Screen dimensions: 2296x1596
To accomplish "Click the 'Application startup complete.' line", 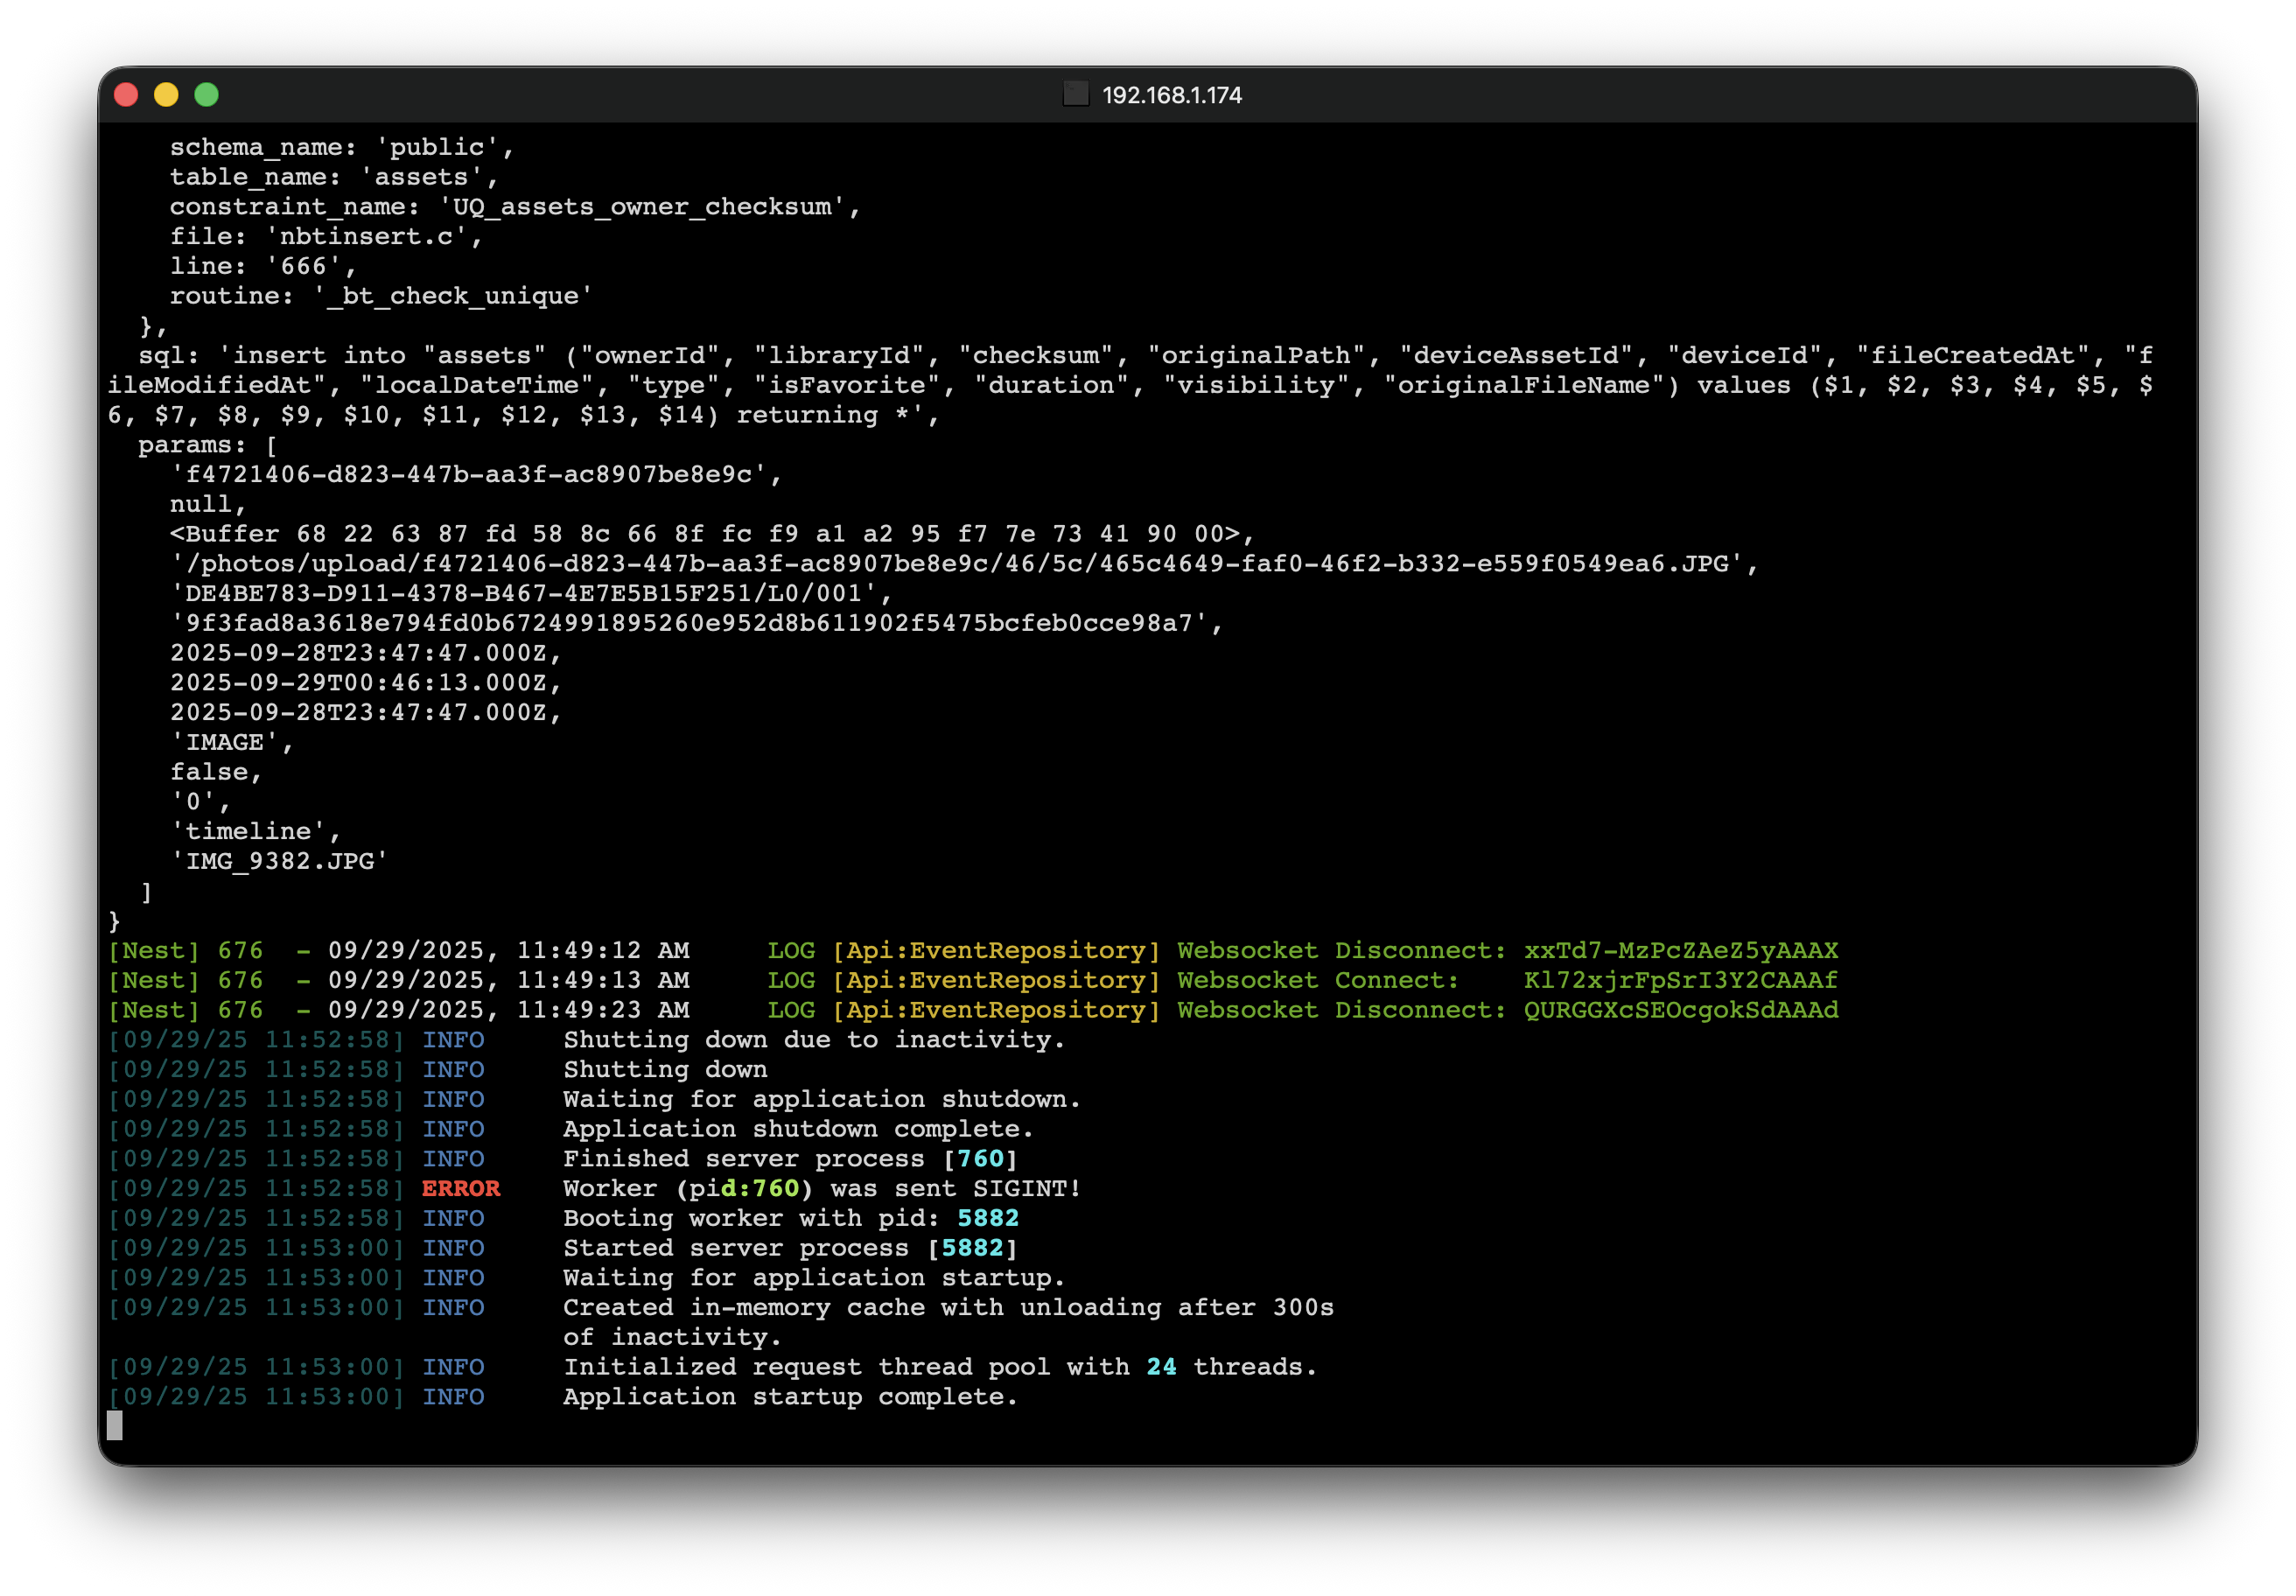I will click(789, 1397).
